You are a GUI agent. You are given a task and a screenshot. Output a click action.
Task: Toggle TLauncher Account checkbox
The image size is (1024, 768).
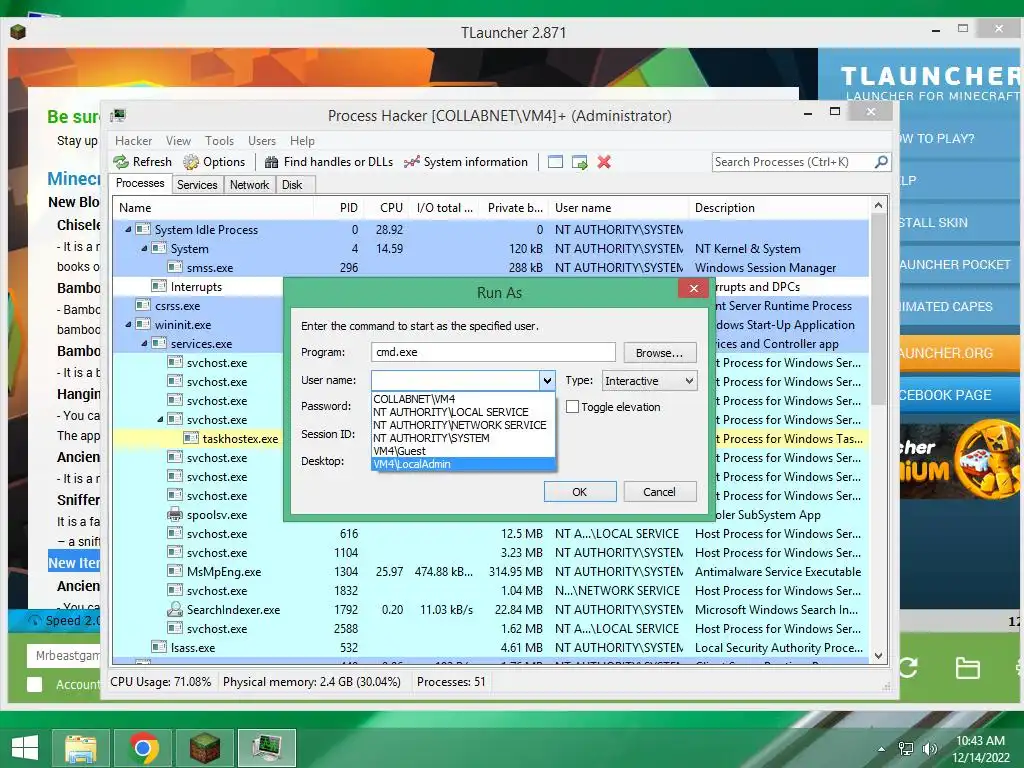(35, 684)
